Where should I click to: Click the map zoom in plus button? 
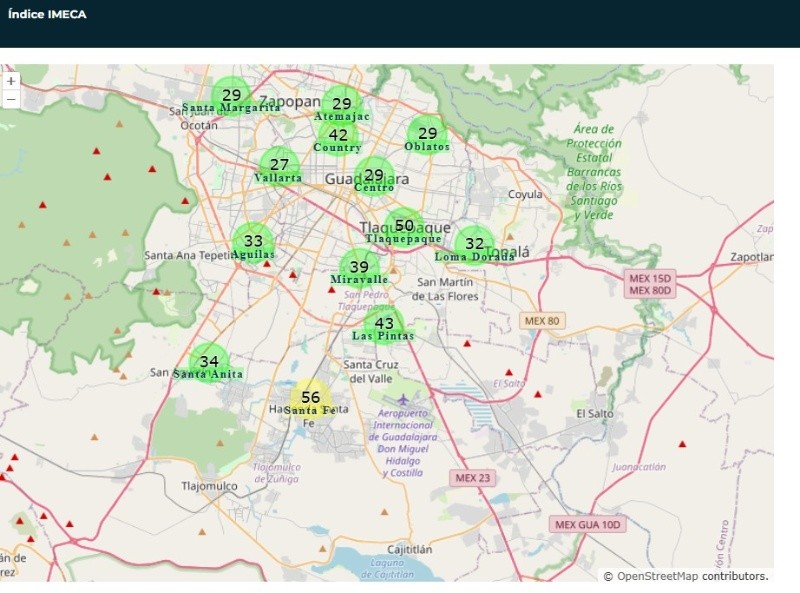point(11,81)
